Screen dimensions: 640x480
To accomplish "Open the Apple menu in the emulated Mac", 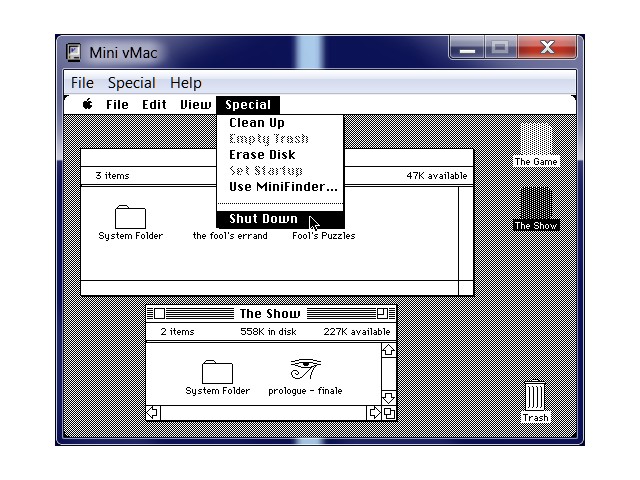I will pos(87,104).
